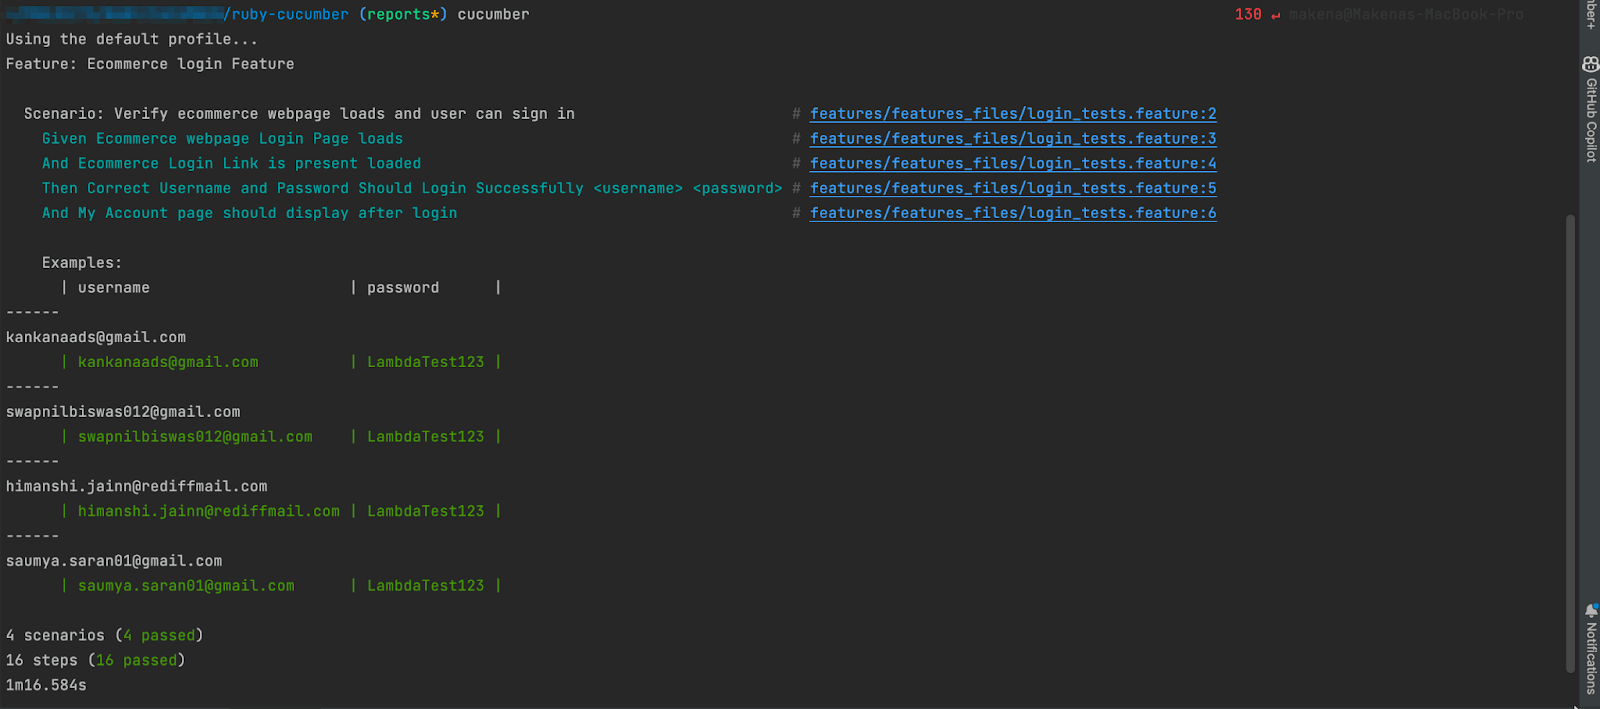Viewport: 1600px width, 709px height.
Task: Click the '4 passed' scenarios result
Action: tap(159, 636)
